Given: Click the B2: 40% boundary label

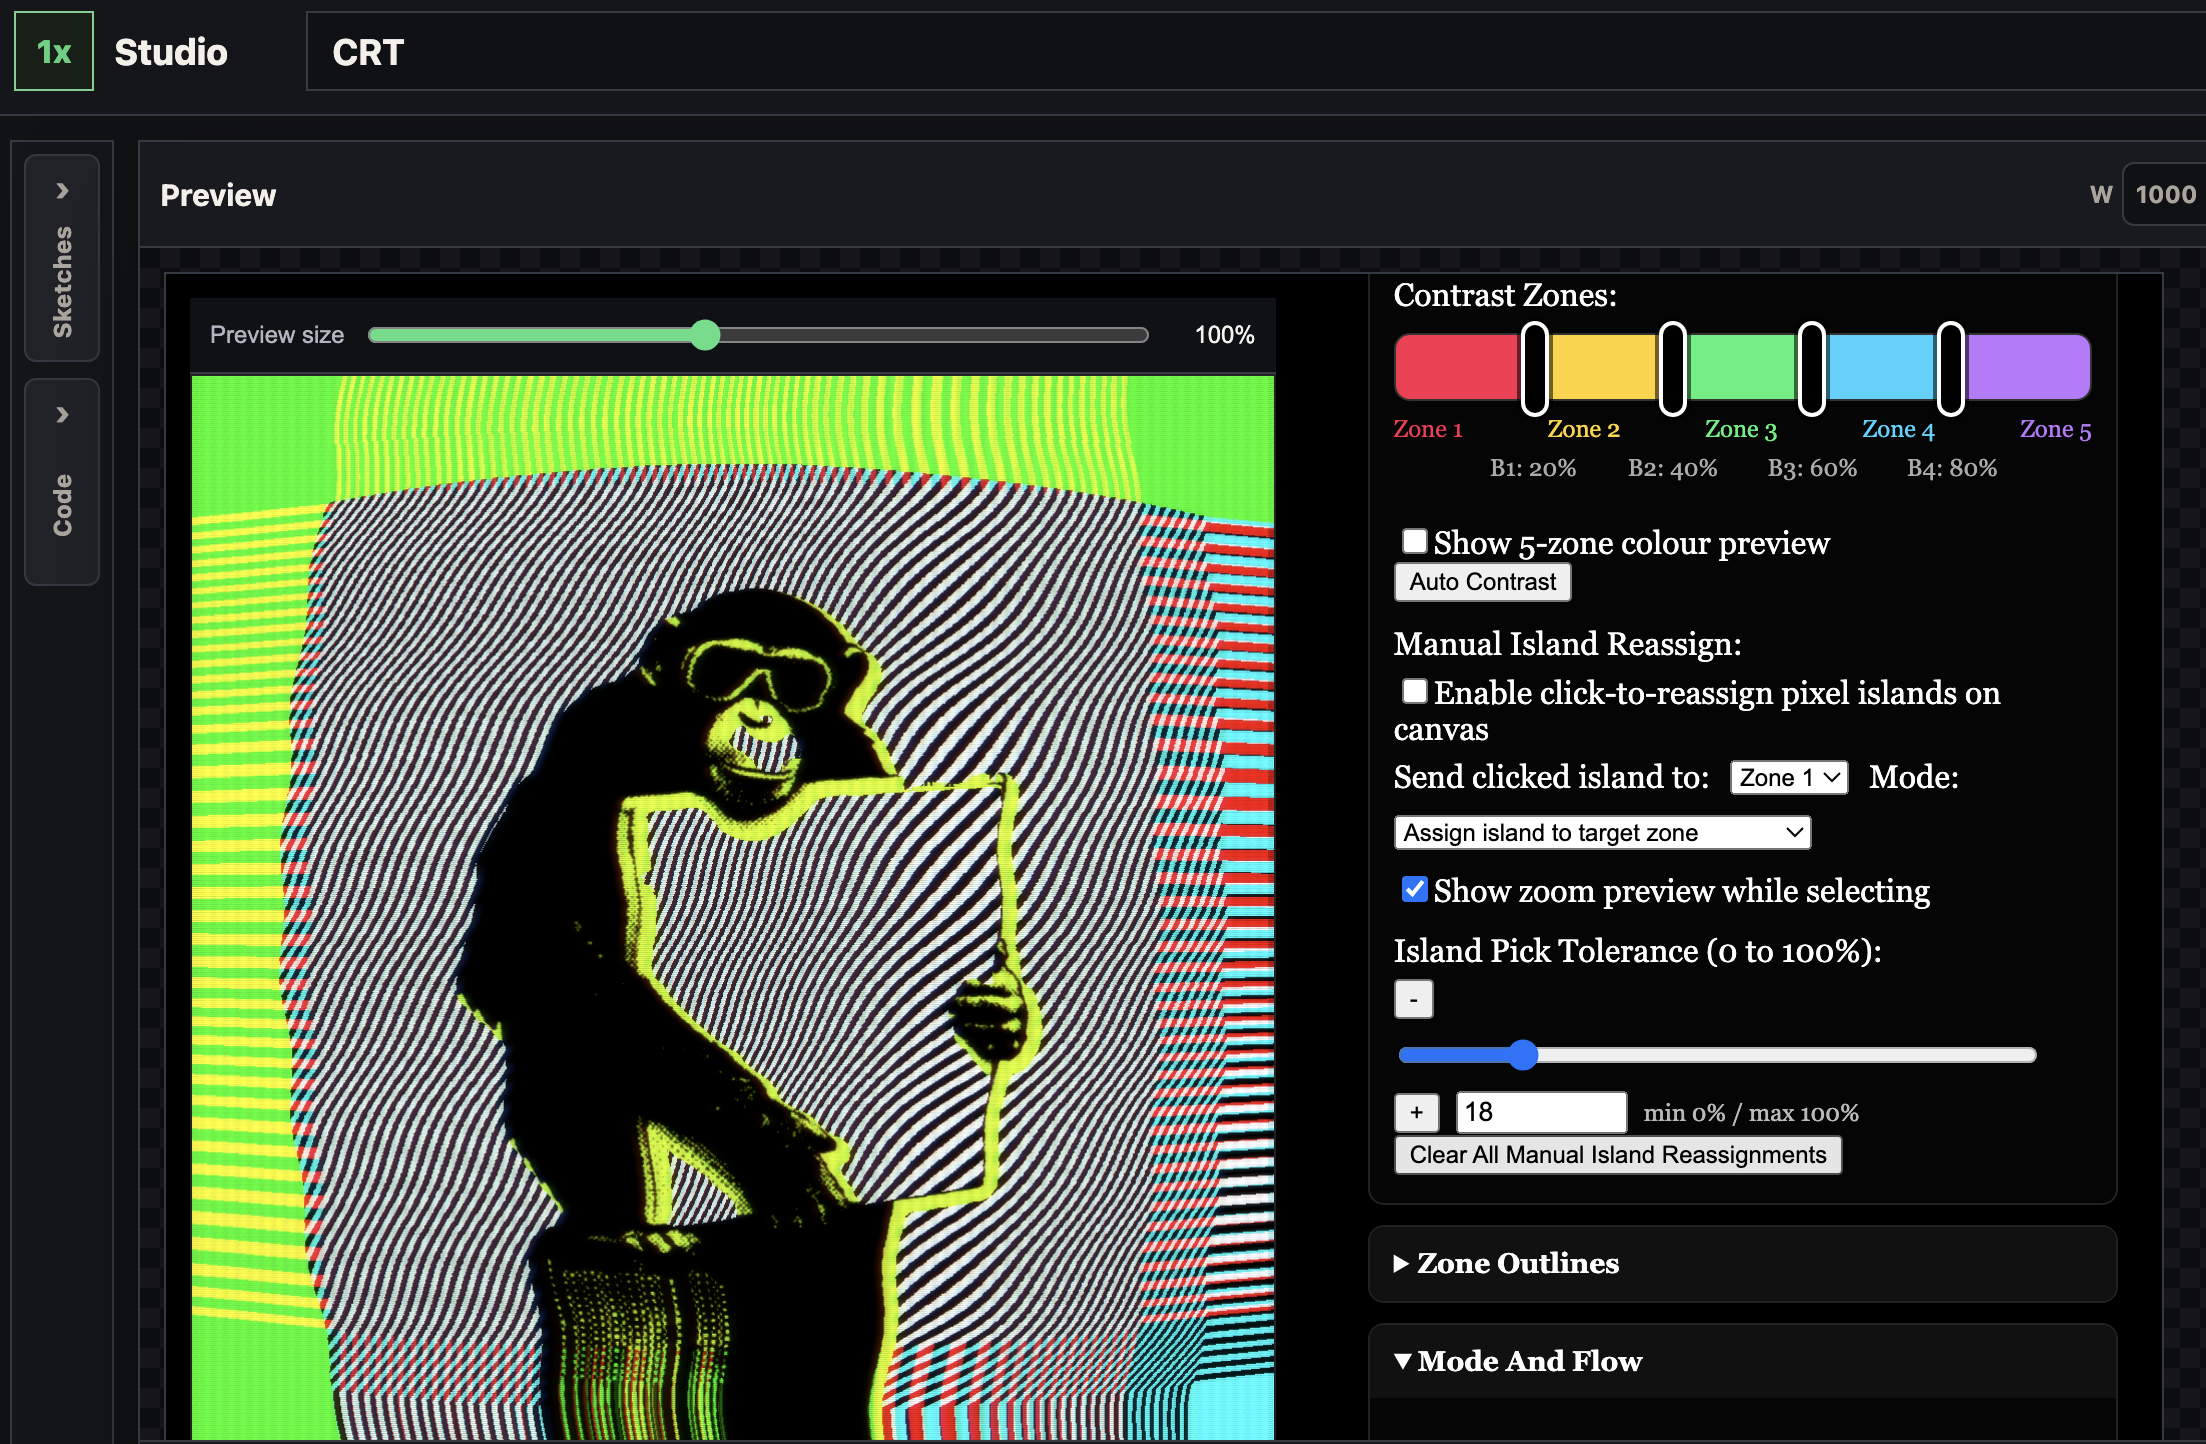Looking at the screenshot, I should (x=1672, y=468).
